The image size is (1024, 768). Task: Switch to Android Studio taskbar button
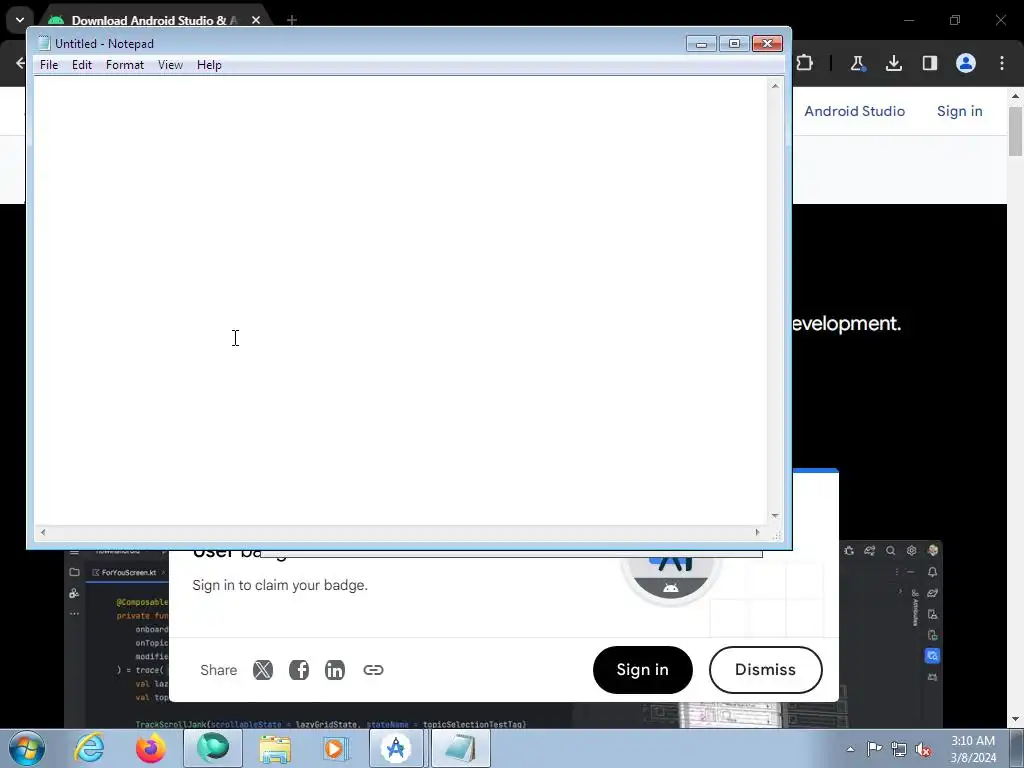tap(396, 748)
